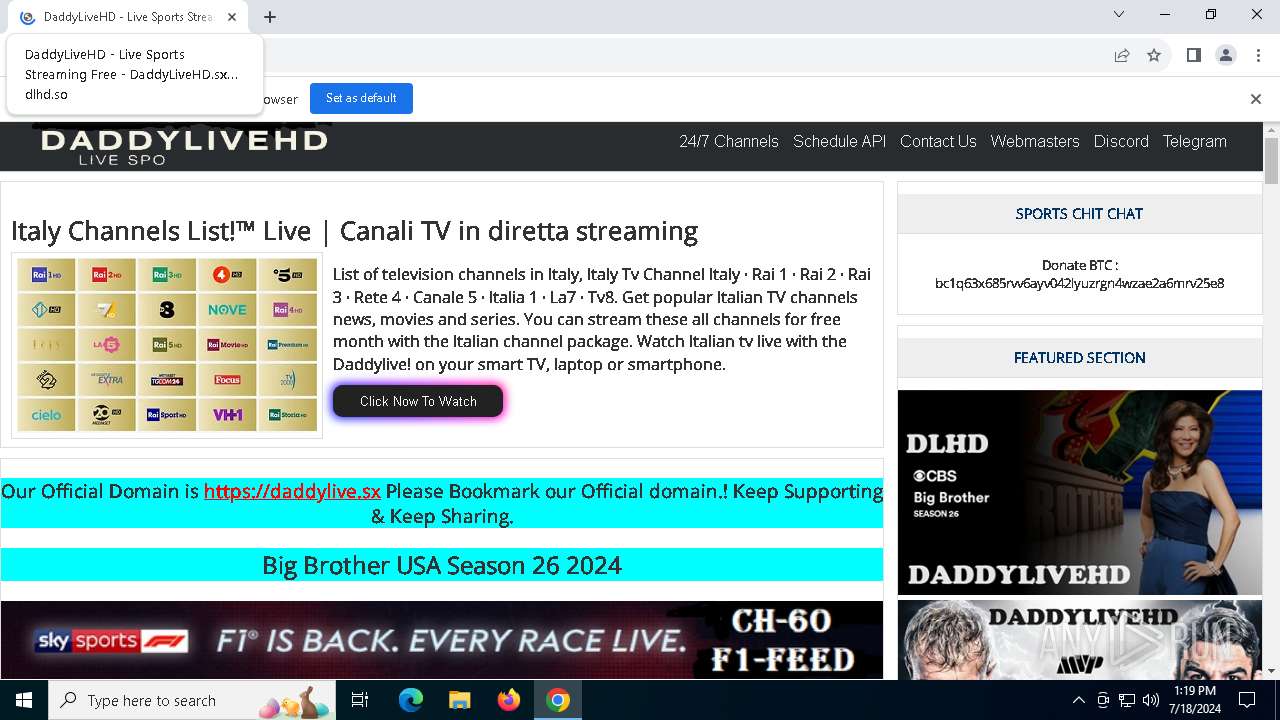Click the Rai 4 HD channel logo

pyautogui.click(x=287, y=310)
